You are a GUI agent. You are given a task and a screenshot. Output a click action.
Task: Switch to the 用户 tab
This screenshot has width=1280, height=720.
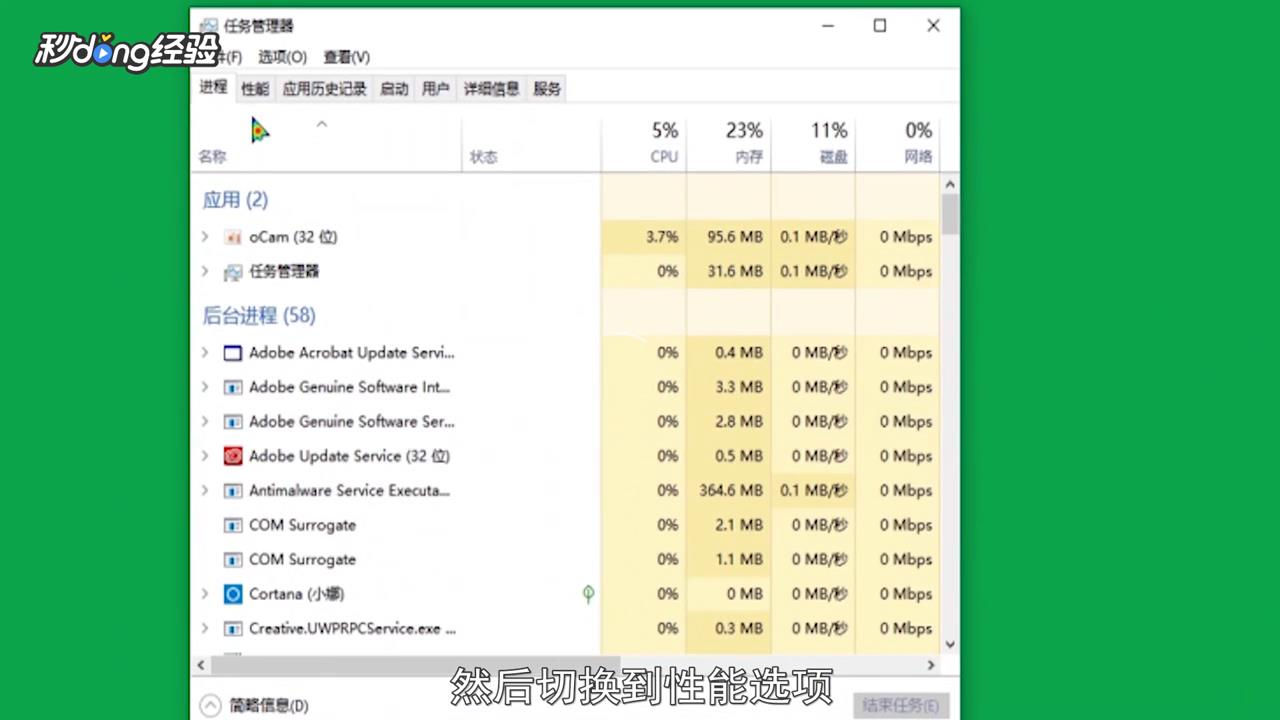point(435,89)
